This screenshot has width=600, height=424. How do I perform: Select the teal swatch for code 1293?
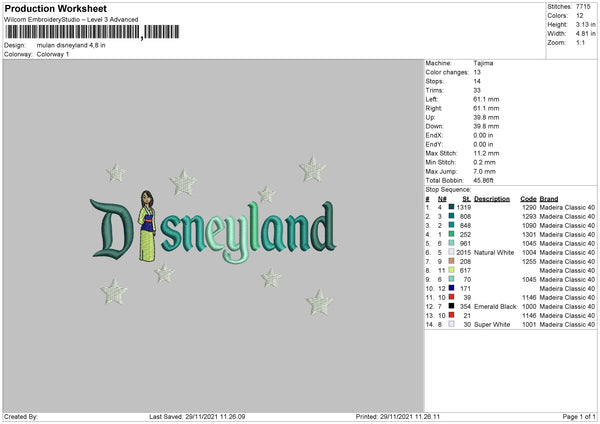451,216
